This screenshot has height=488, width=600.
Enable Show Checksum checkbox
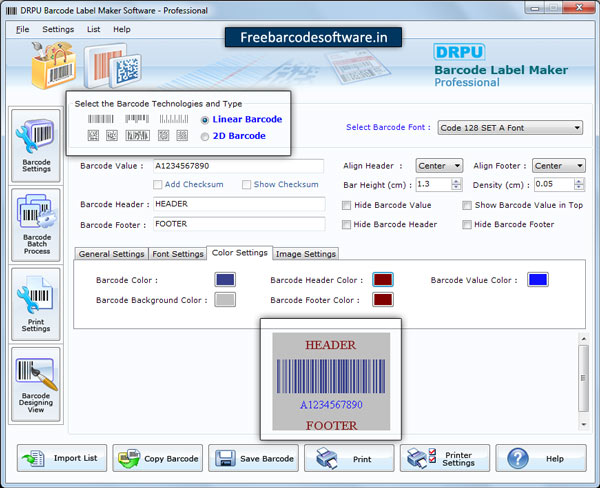tap(246, 185)
